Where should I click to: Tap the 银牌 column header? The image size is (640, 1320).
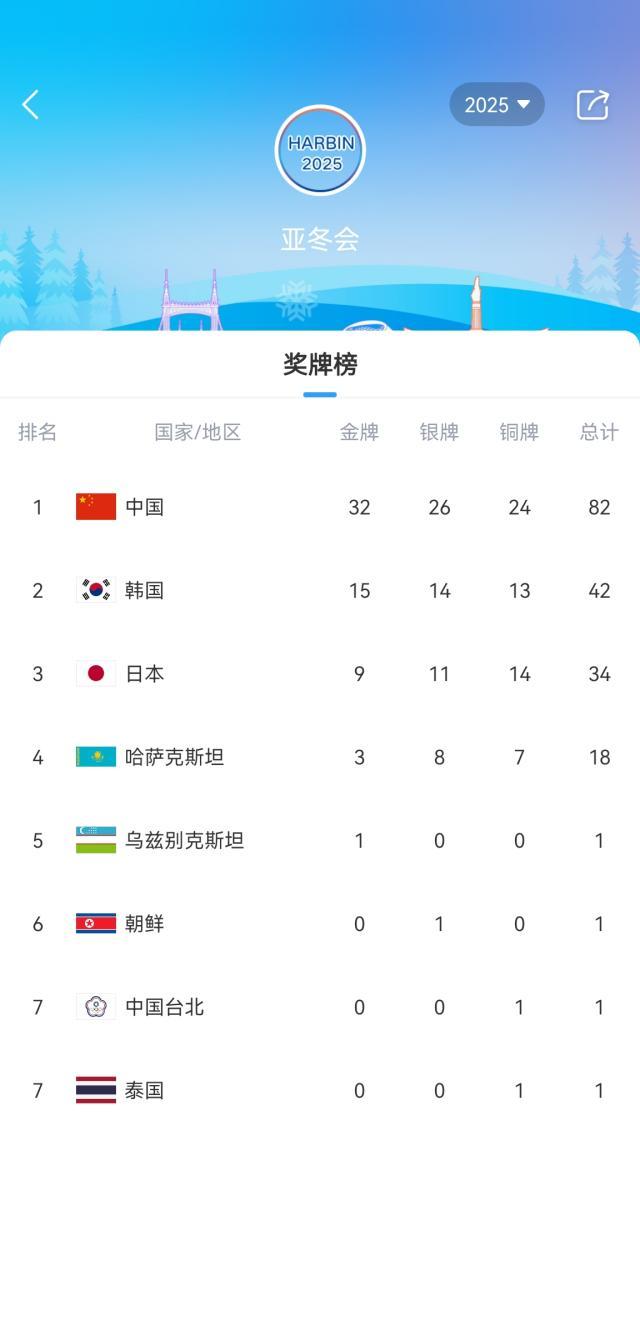(x=439, y=432)
